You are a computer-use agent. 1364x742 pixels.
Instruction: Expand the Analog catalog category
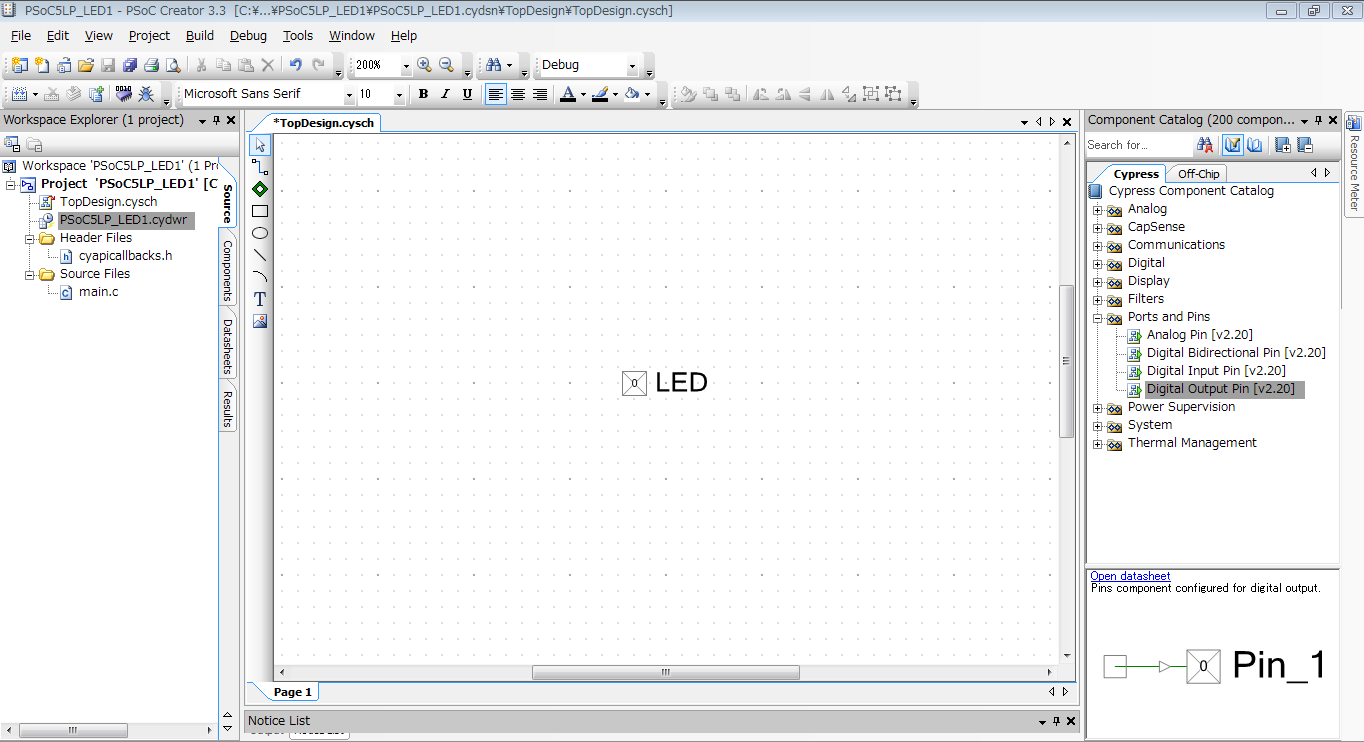[1097, 210]
